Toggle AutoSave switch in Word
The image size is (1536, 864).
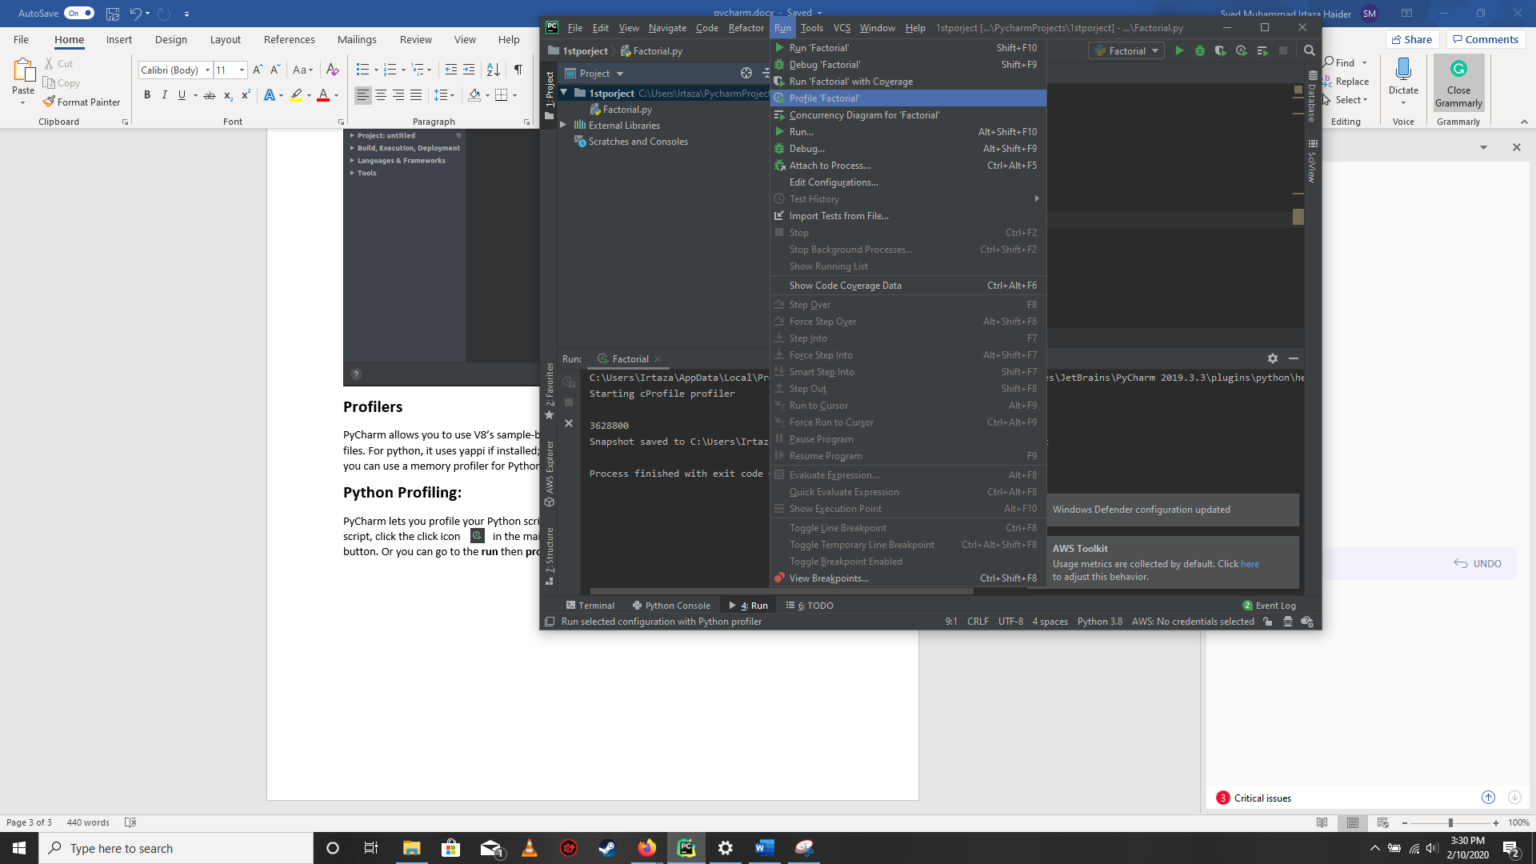click(79, 13)
